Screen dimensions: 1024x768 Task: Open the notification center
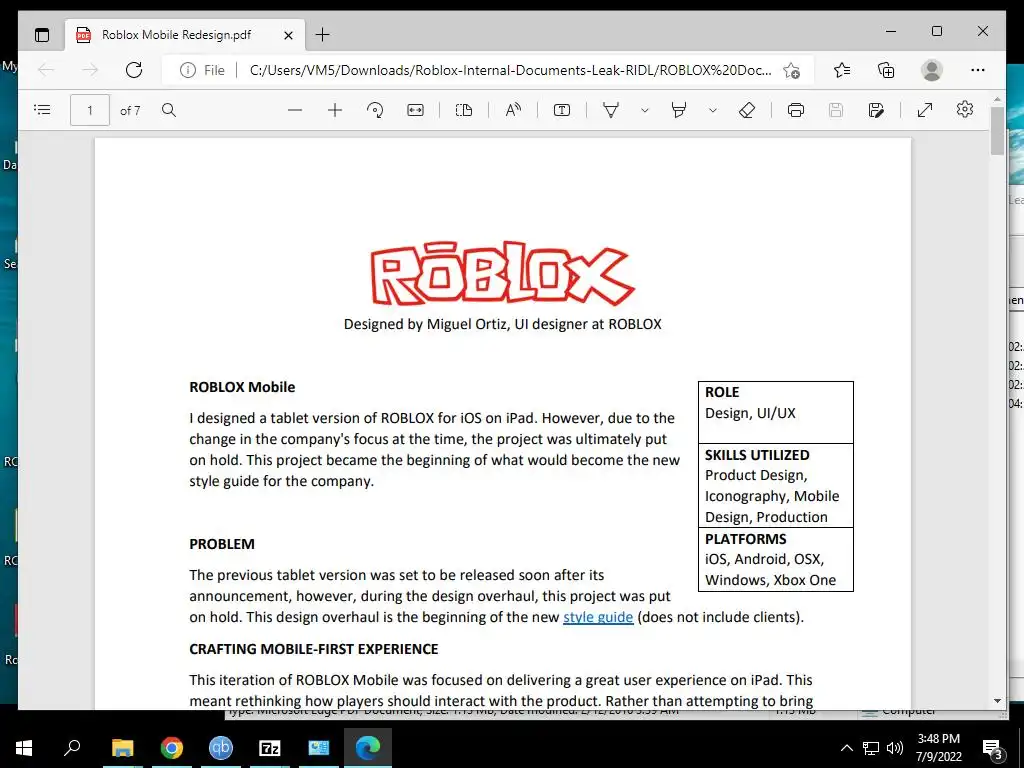pyautogui.click(x=992, y=748)
